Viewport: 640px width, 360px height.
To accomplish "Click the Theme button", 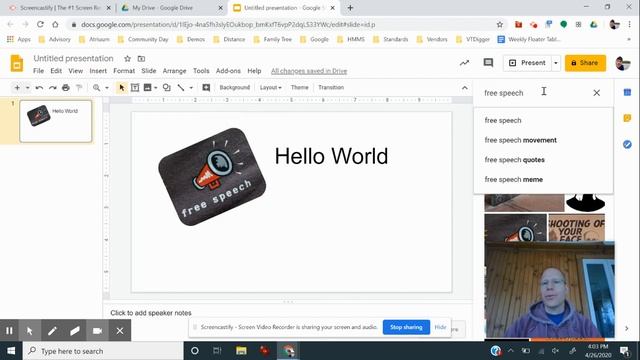I will point(300,87).
